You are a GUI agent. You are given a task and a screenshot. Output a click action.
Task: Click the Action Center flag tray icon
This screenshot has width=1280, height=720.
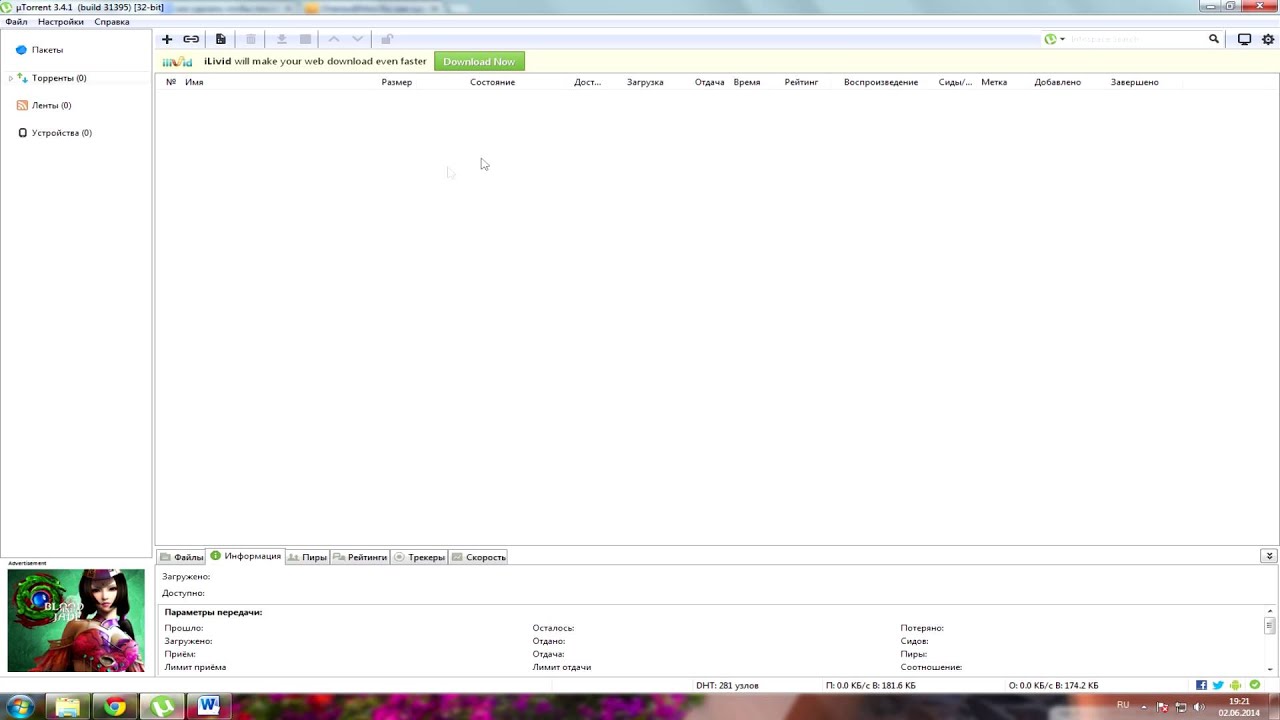(1162, 707)
